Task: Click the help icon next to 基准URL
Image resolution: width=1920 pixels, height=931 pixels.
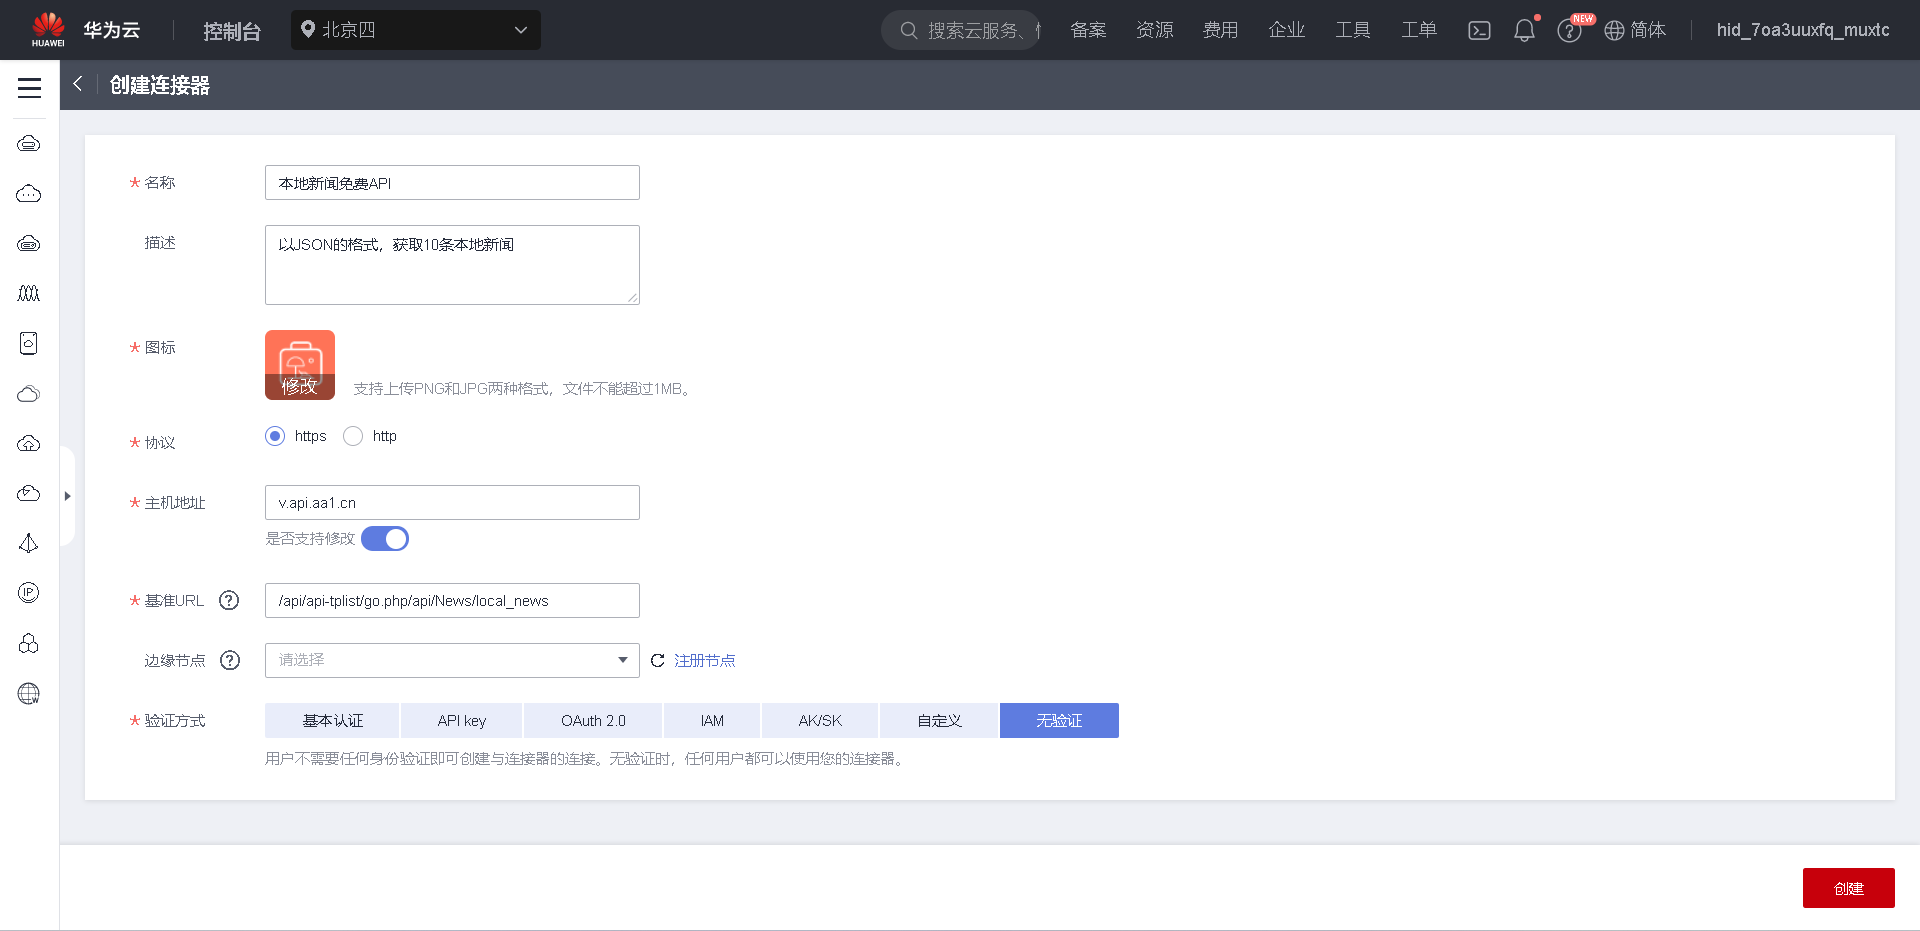Action: [229, 600]
